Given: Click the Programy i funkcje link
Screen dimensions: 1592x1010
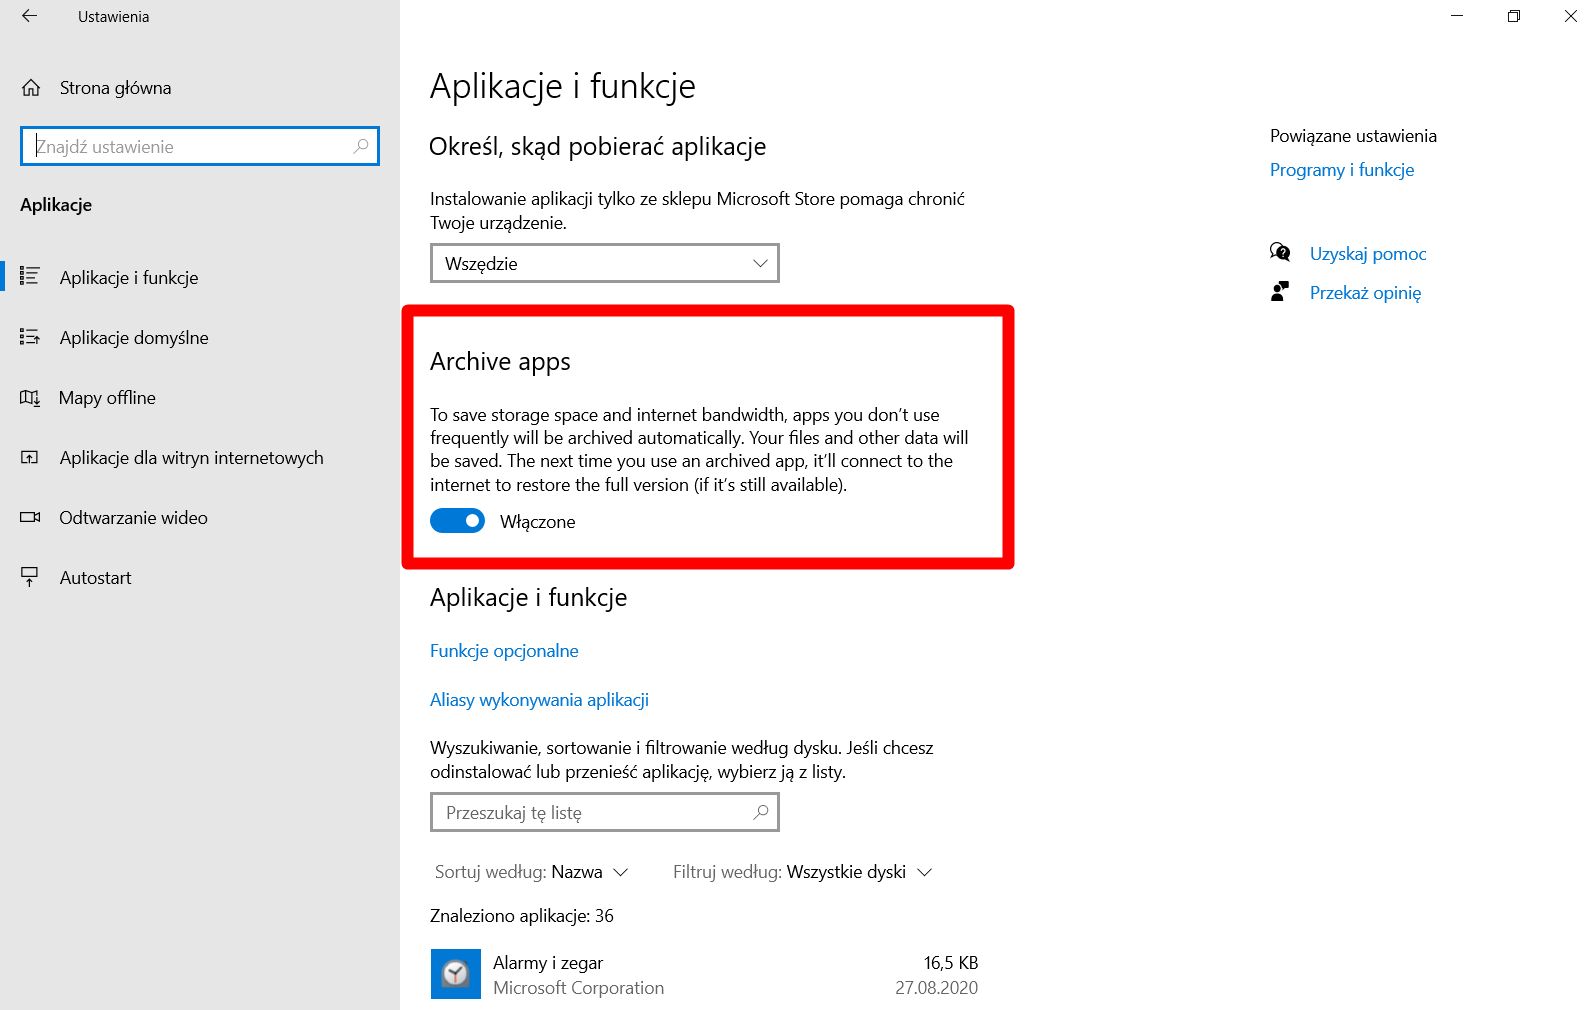Looking at the screenshot, I should [x=1342, y=170].
